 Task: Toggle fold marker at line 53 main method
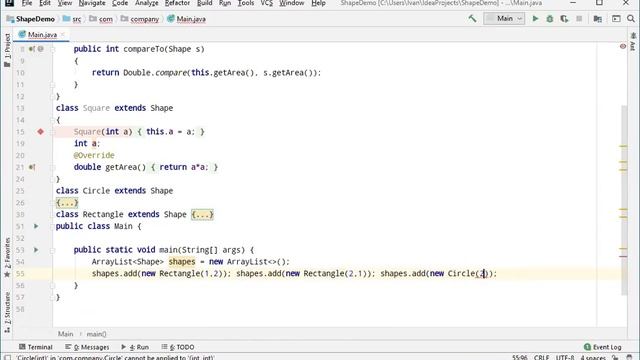(x=53, y=250)
